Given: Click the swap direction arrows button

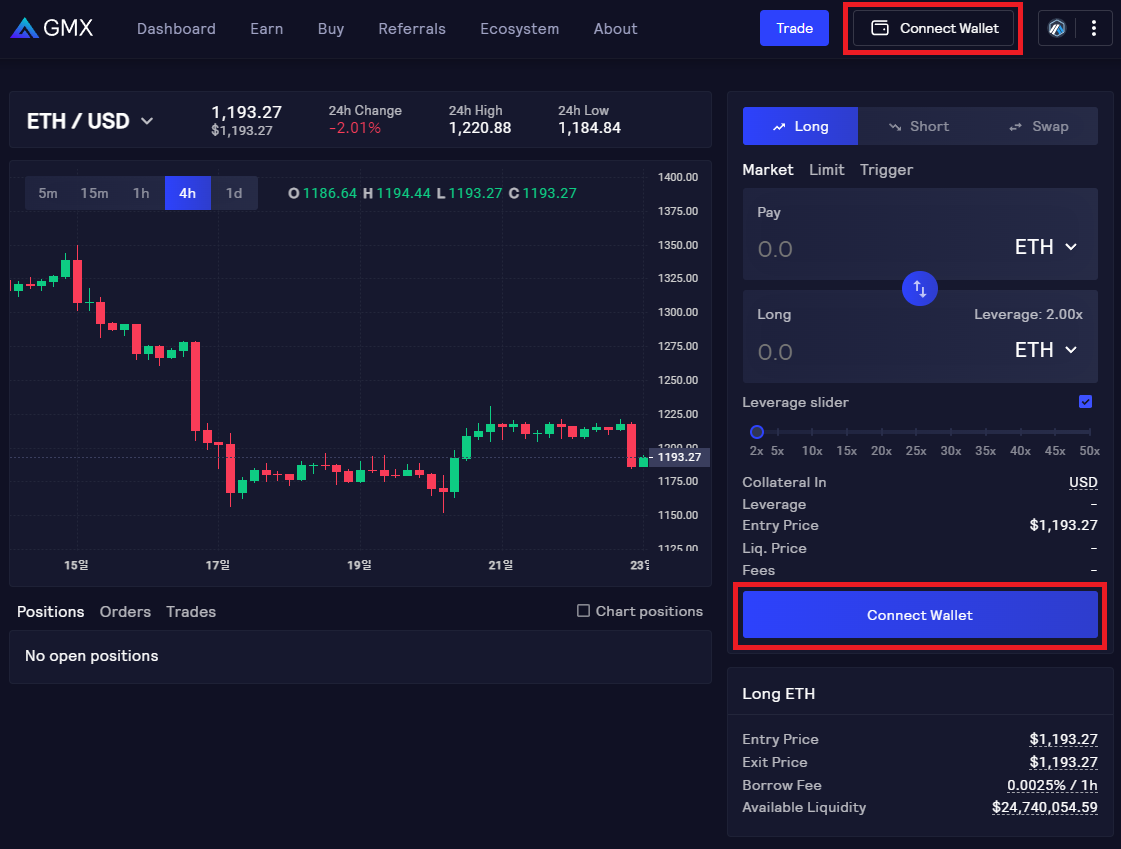Looking at the screenshot, I should (919, 289).
